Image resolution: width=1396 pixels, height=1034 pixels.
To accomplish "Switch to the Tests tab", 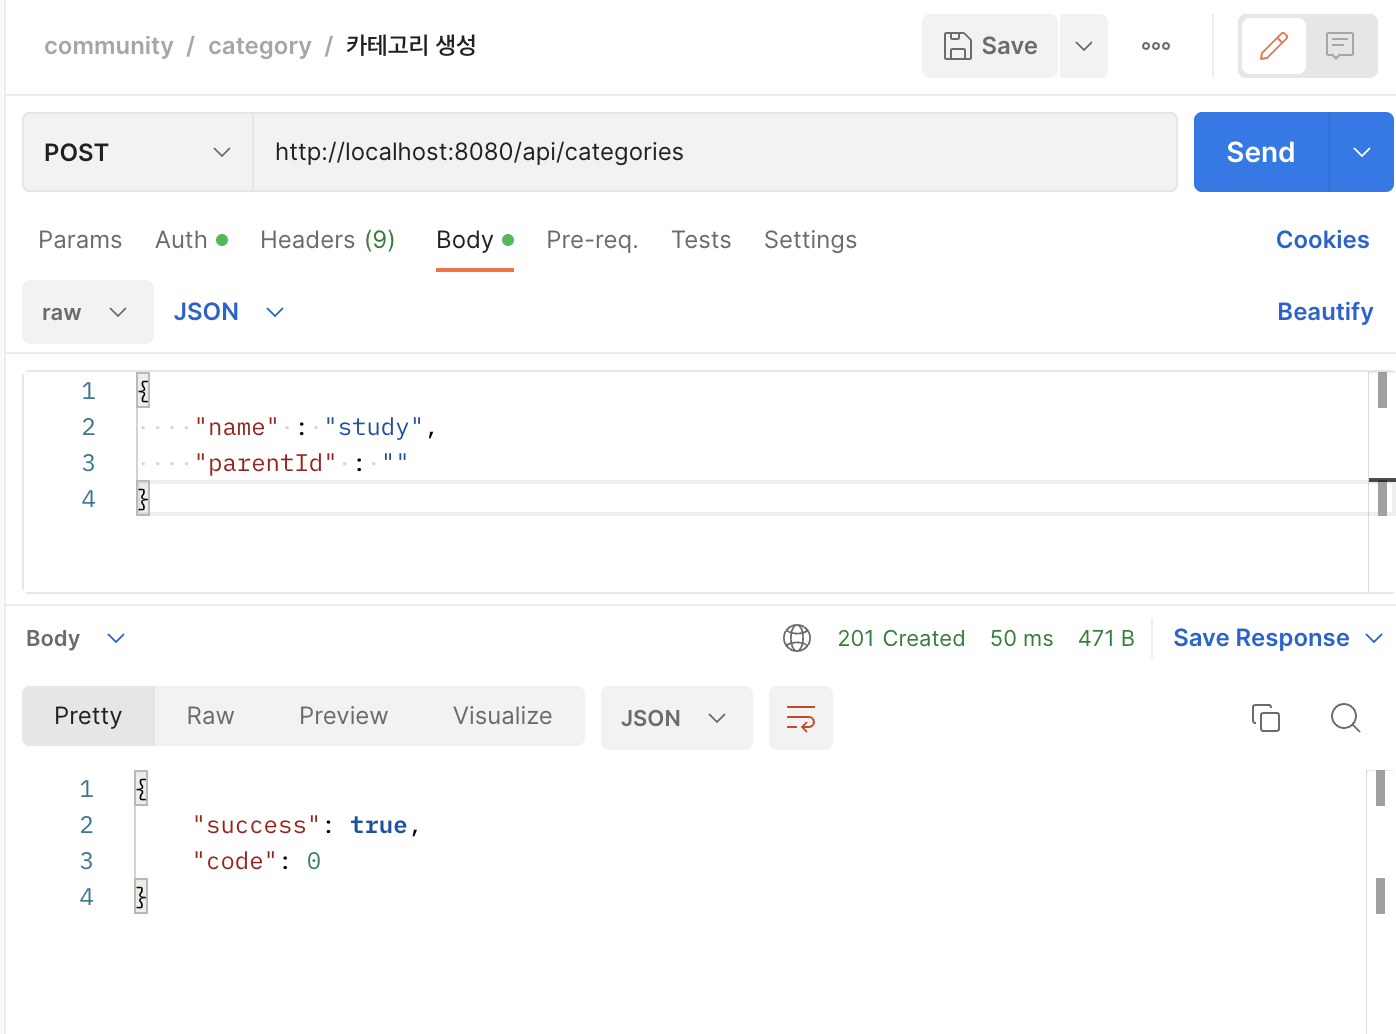I will (701, 240).
